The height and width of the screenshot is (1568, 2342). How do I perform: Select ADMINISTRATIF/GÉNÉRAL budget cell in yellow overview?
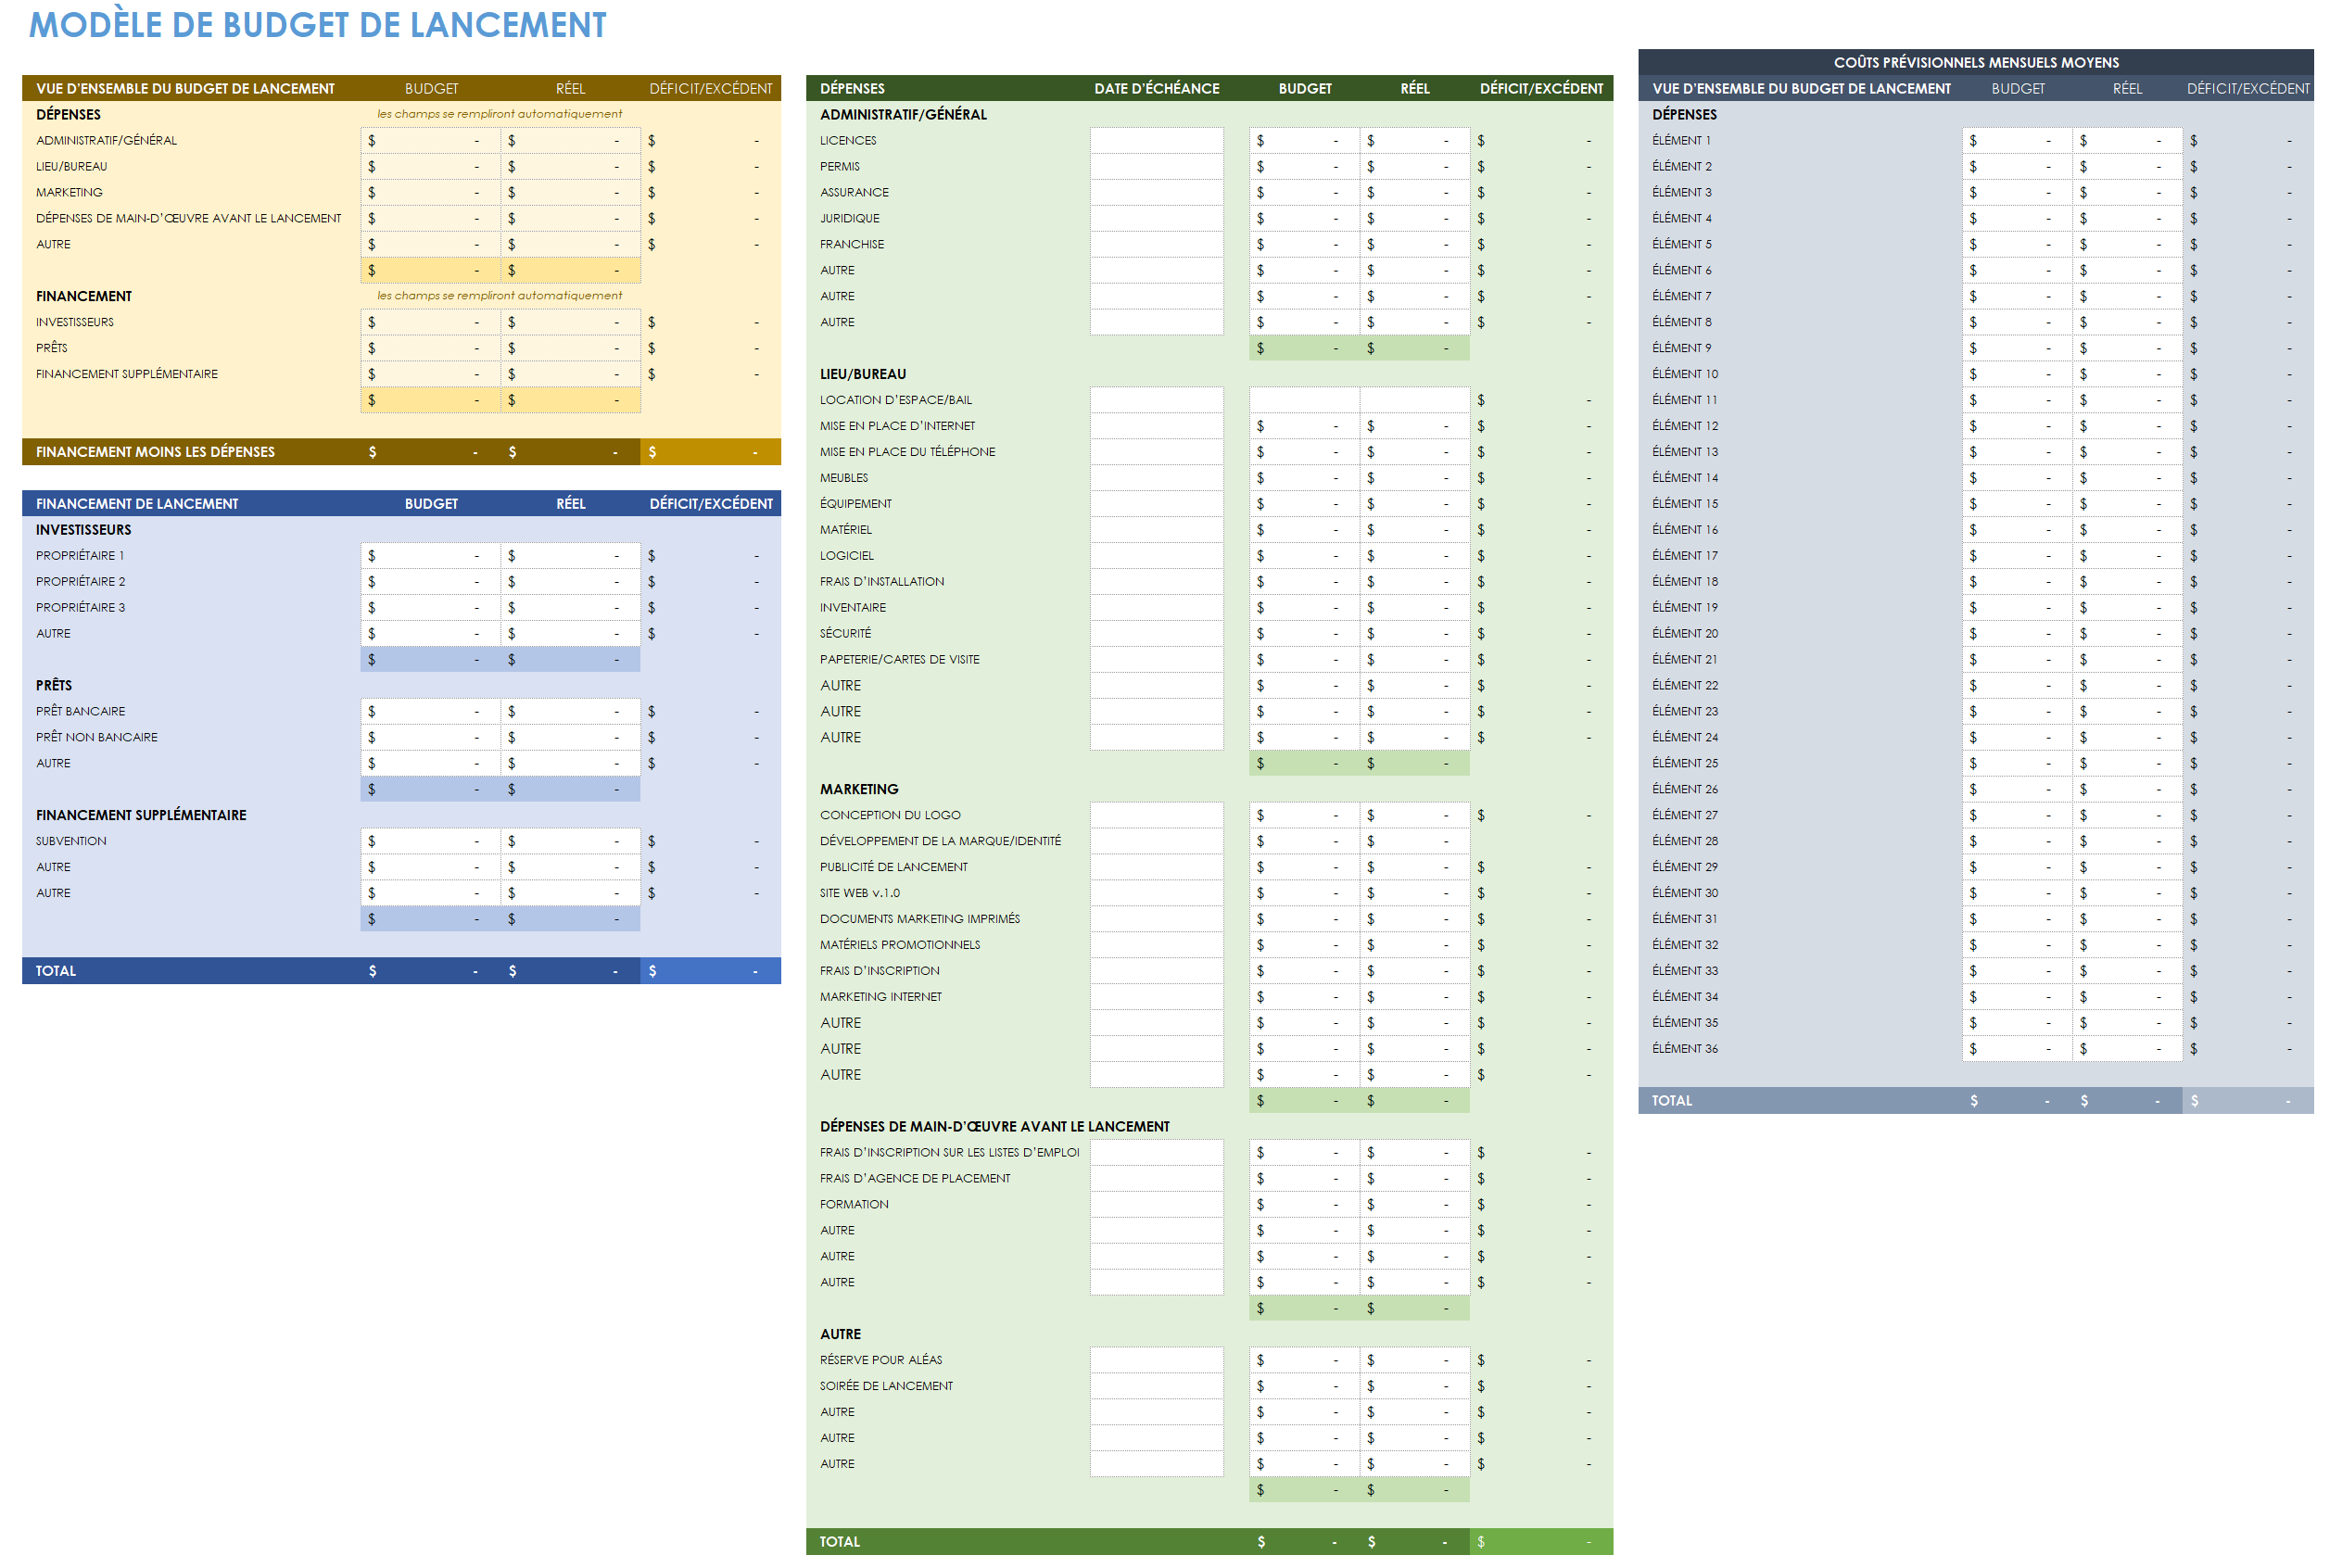coord(430,141)
